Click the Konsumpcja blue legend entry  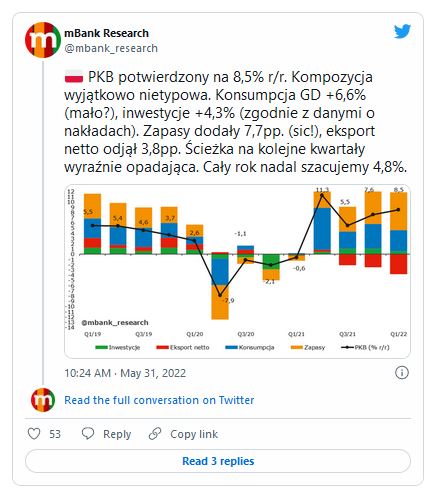click(x=250, y=347)
